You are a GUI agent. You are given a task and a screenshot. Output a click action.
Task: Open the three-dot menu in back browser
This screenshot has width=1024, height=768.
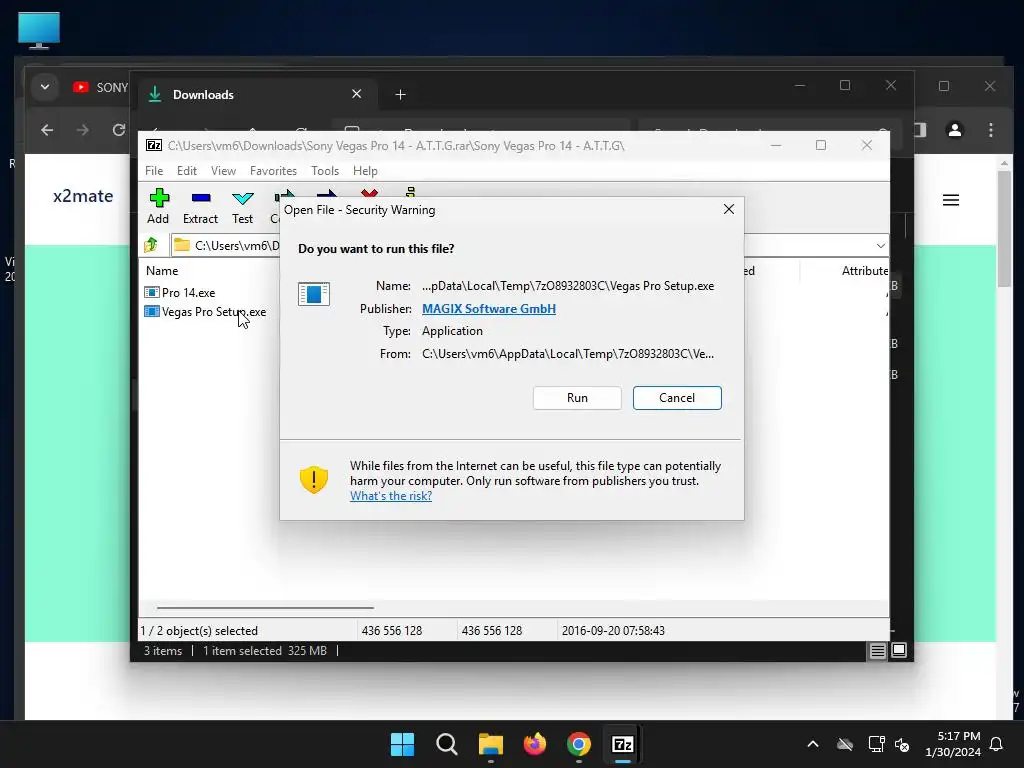pyautogui.click(x=991, y=130)
